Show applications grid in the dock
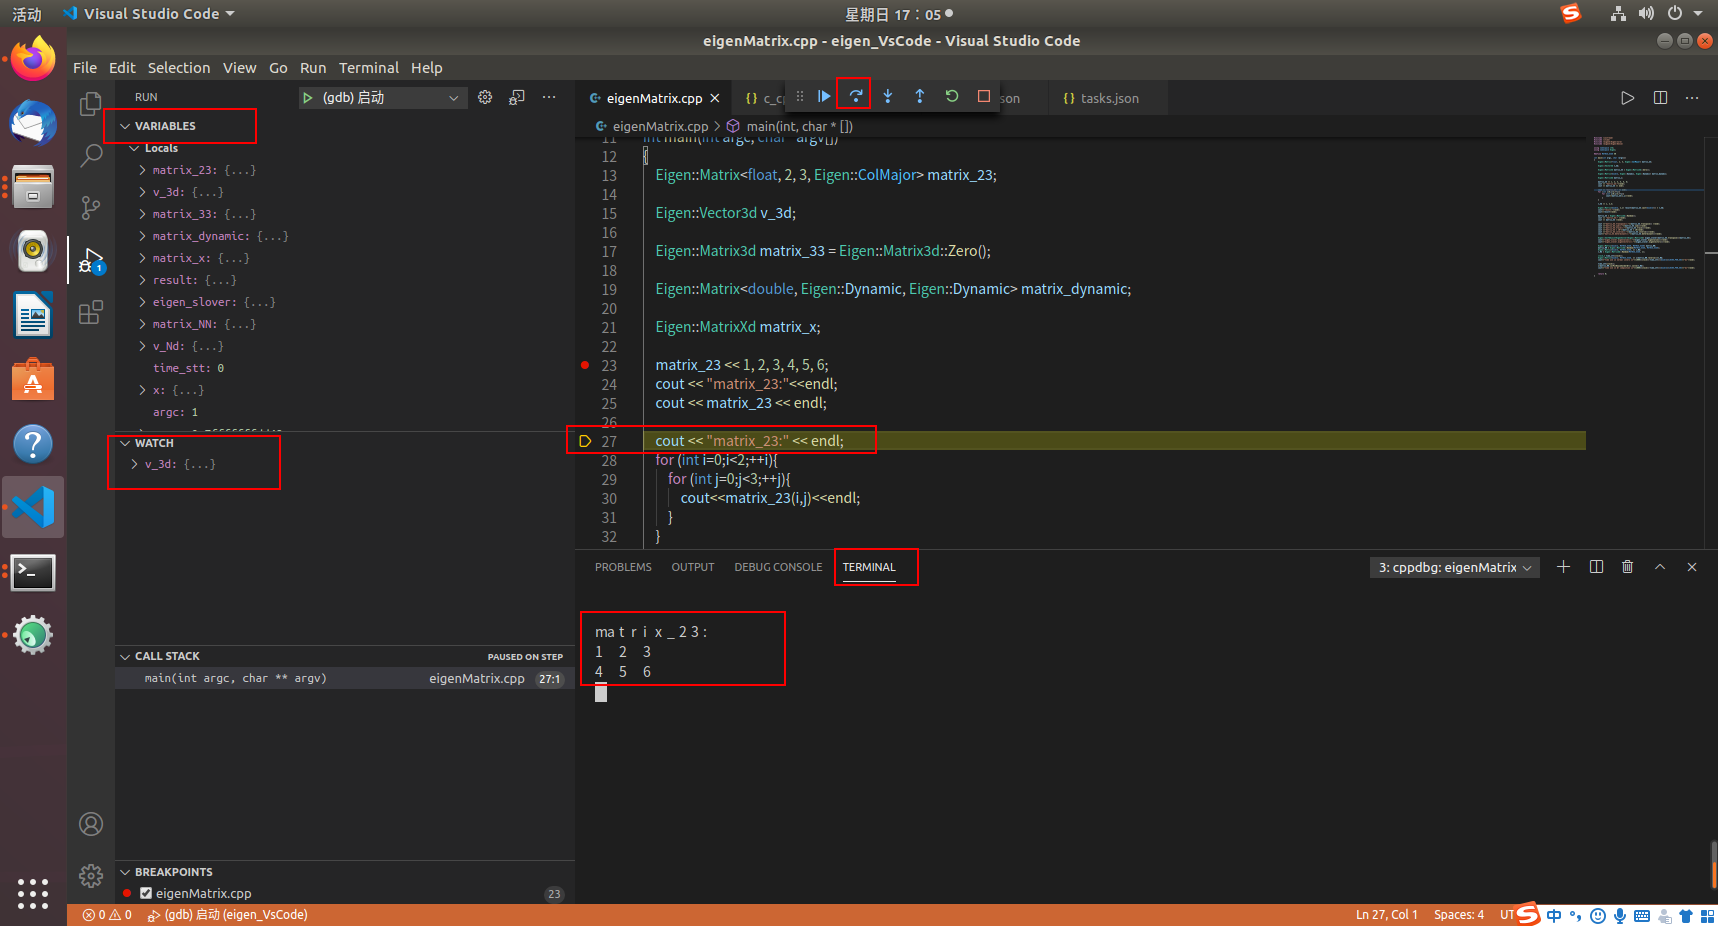Image resolution: width=1718 pixels, height=926 pixels. tap(33, 894)
